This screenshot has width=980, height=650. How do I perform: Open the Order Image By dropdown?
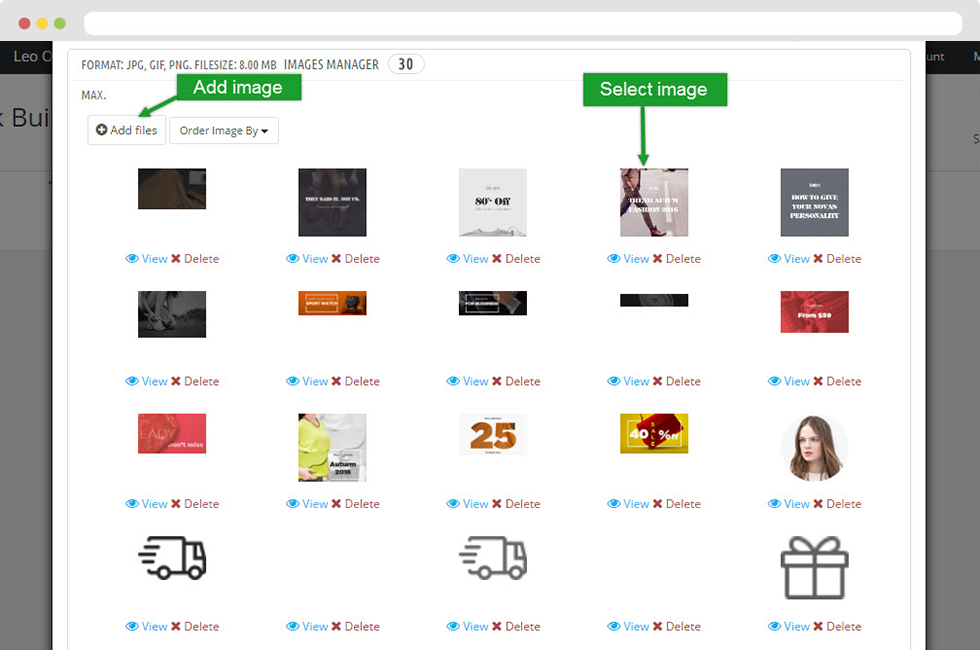(224, 131)
